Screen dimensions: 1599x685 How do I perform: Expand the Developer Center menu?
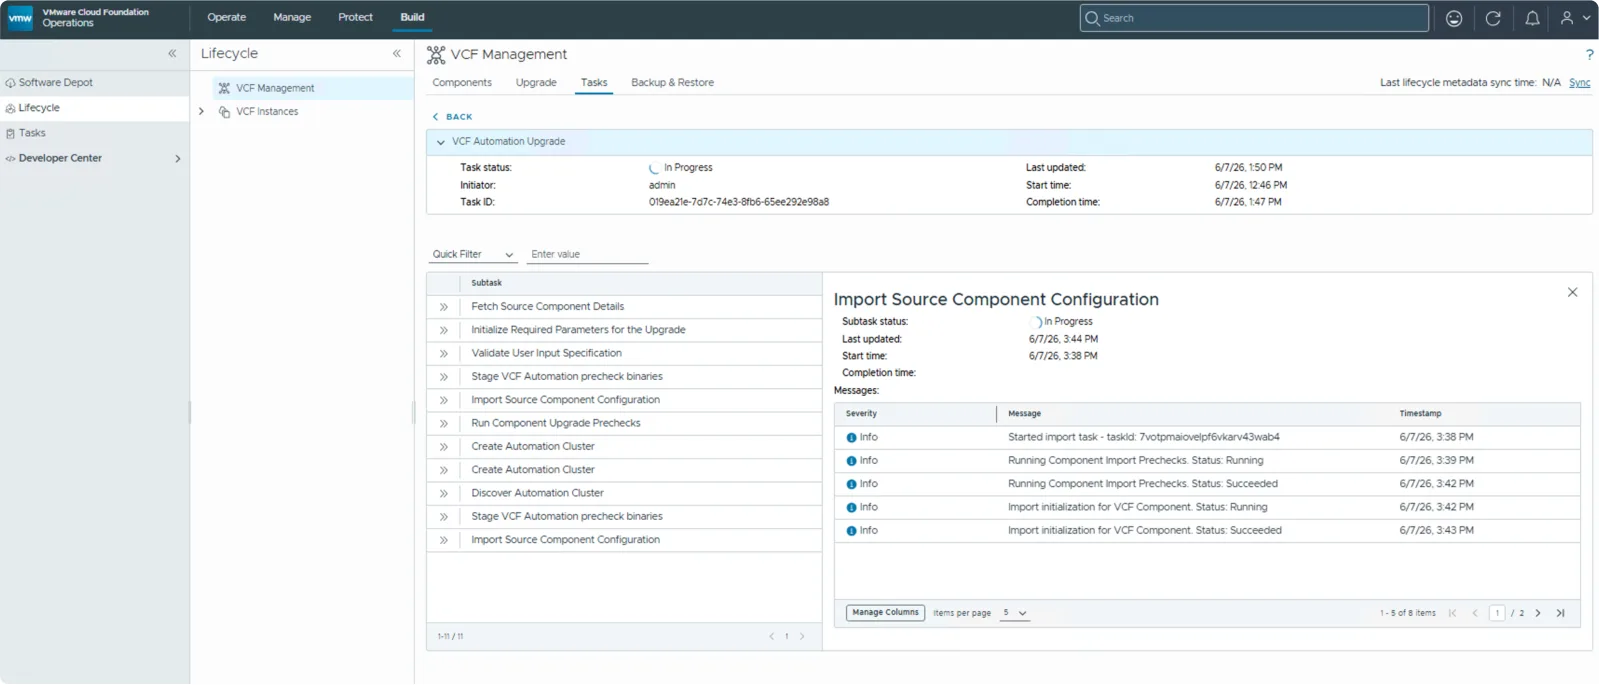pos(178,158)
